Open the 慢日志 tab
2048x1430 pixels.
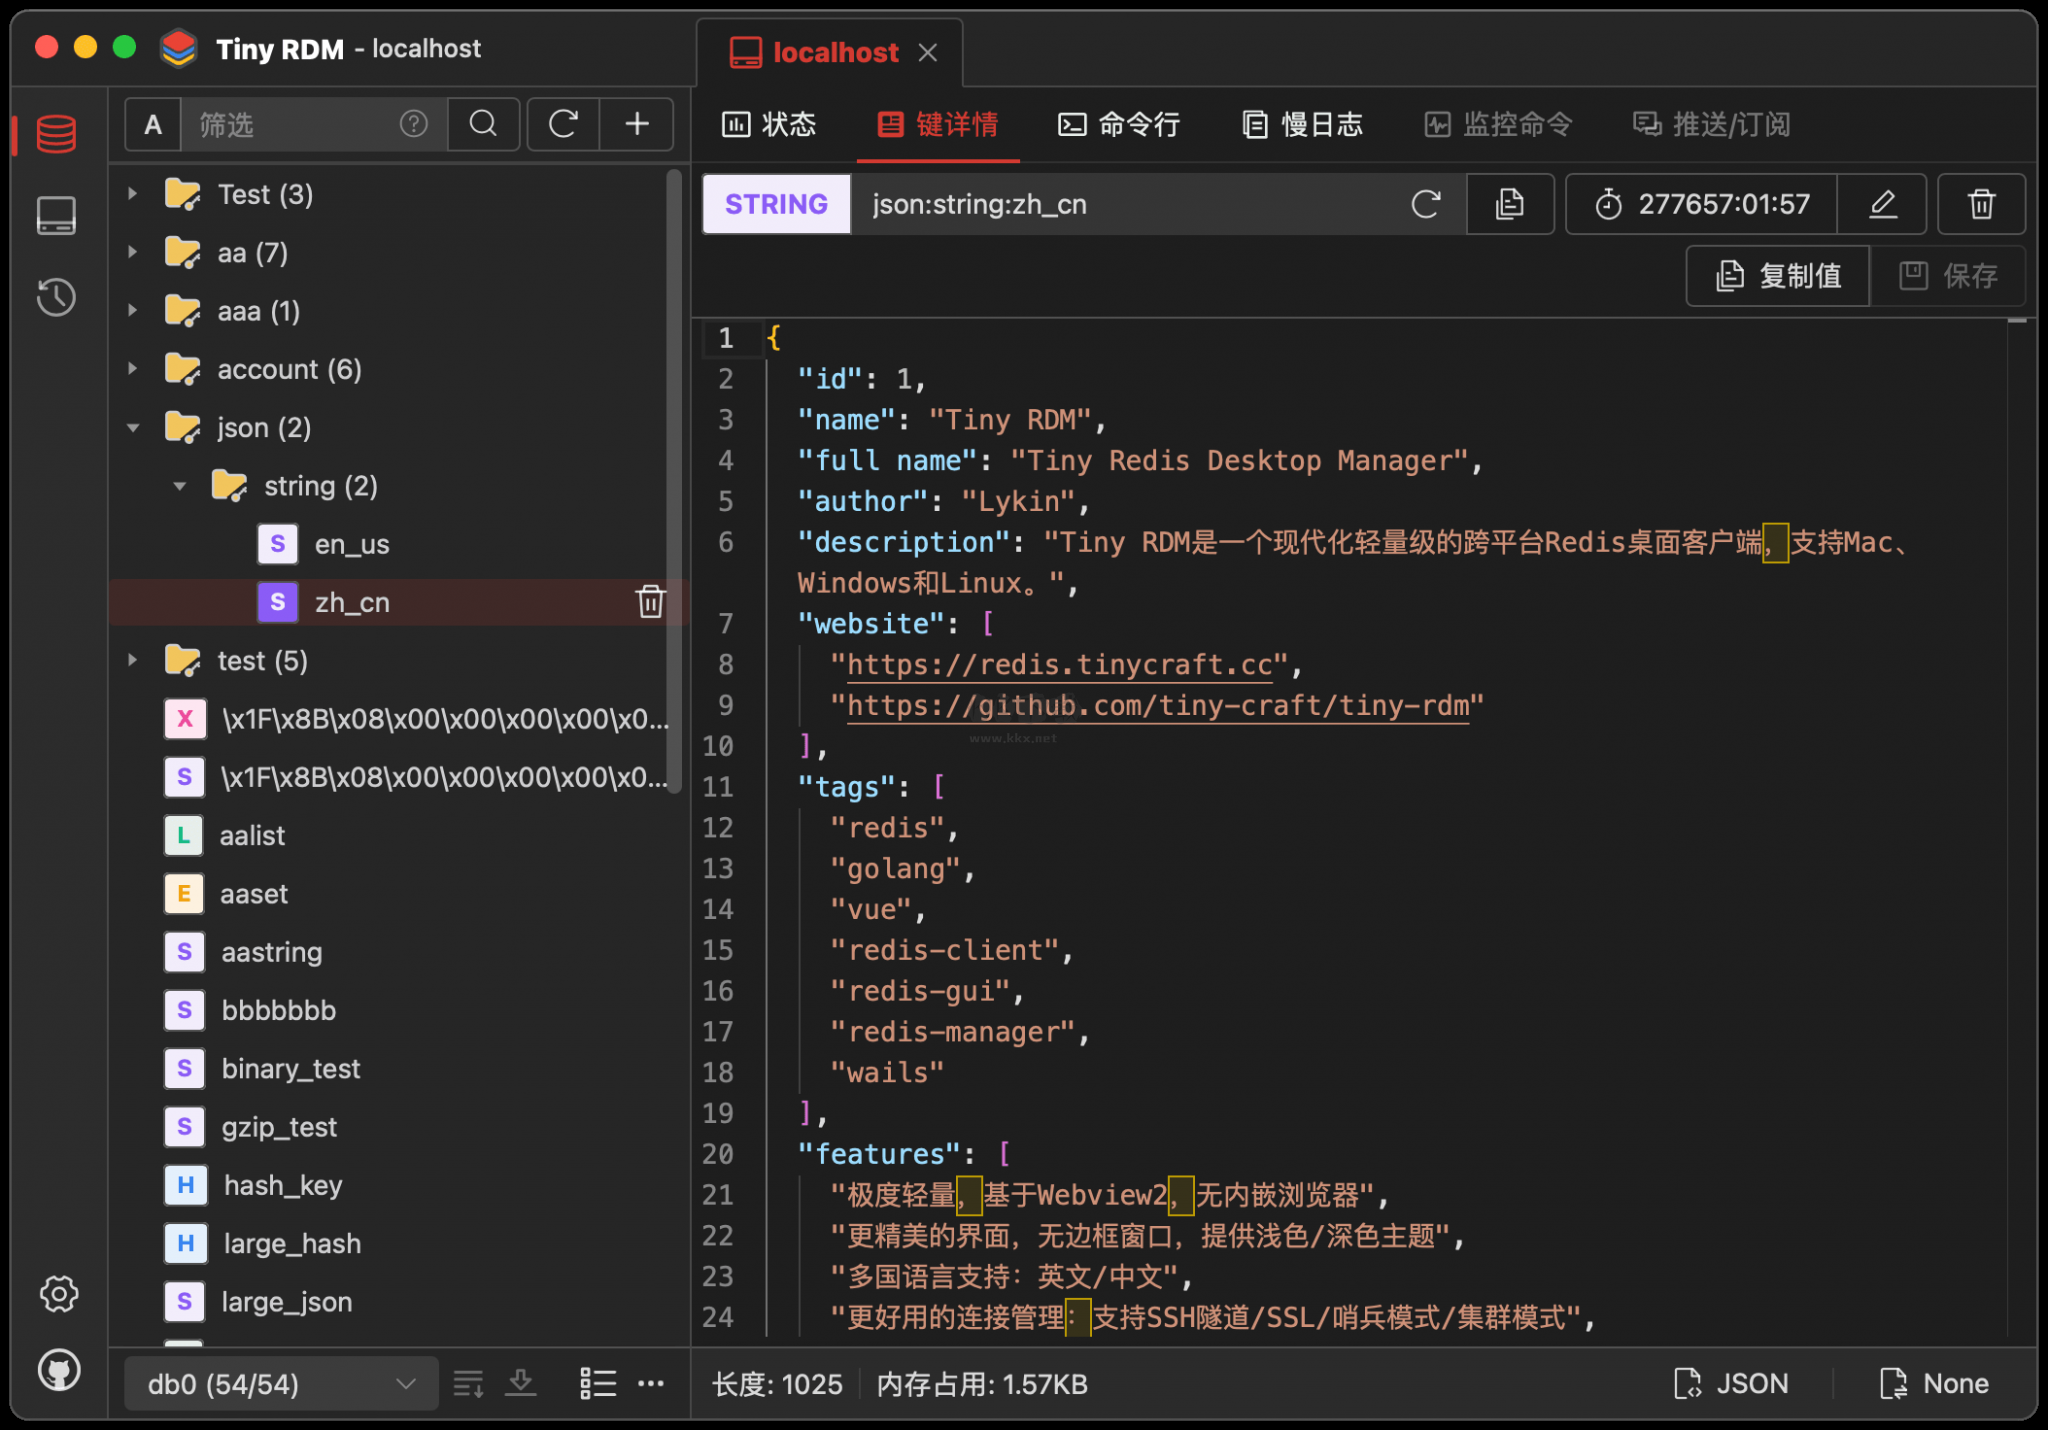point(1303,124)
